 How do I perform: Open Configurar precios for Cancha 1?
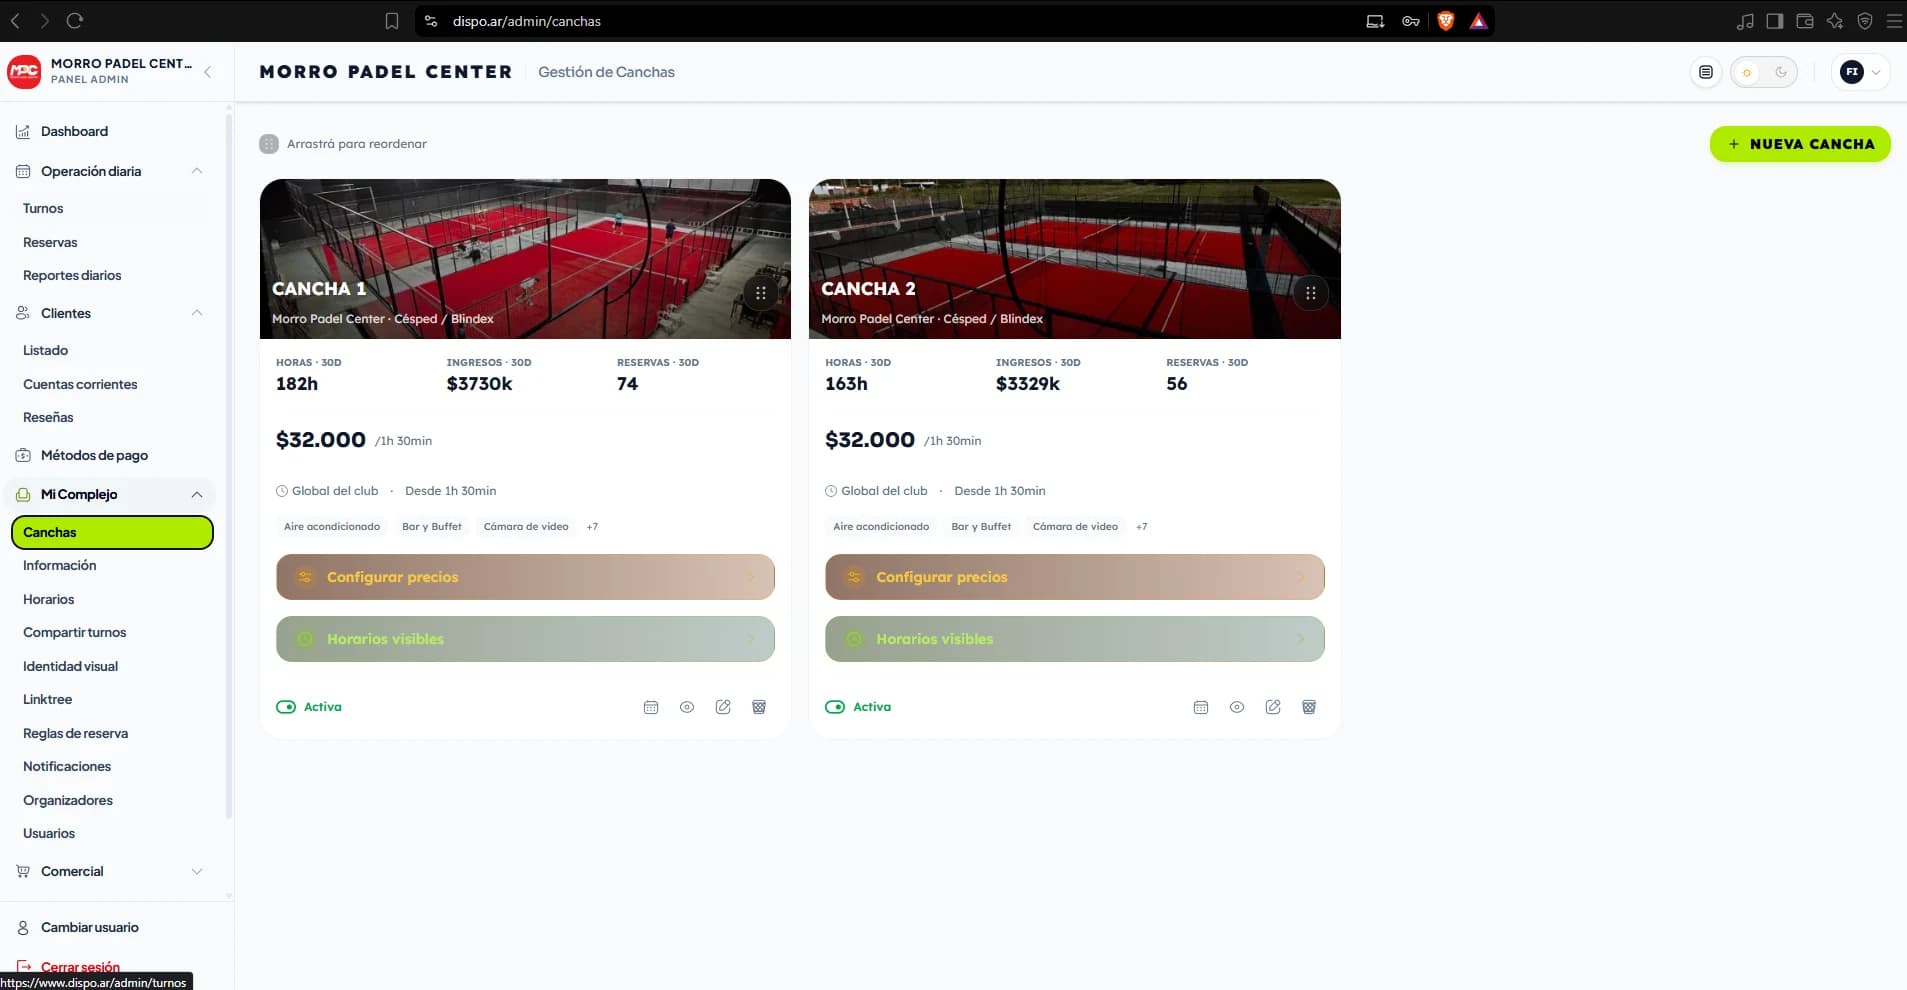525,577
